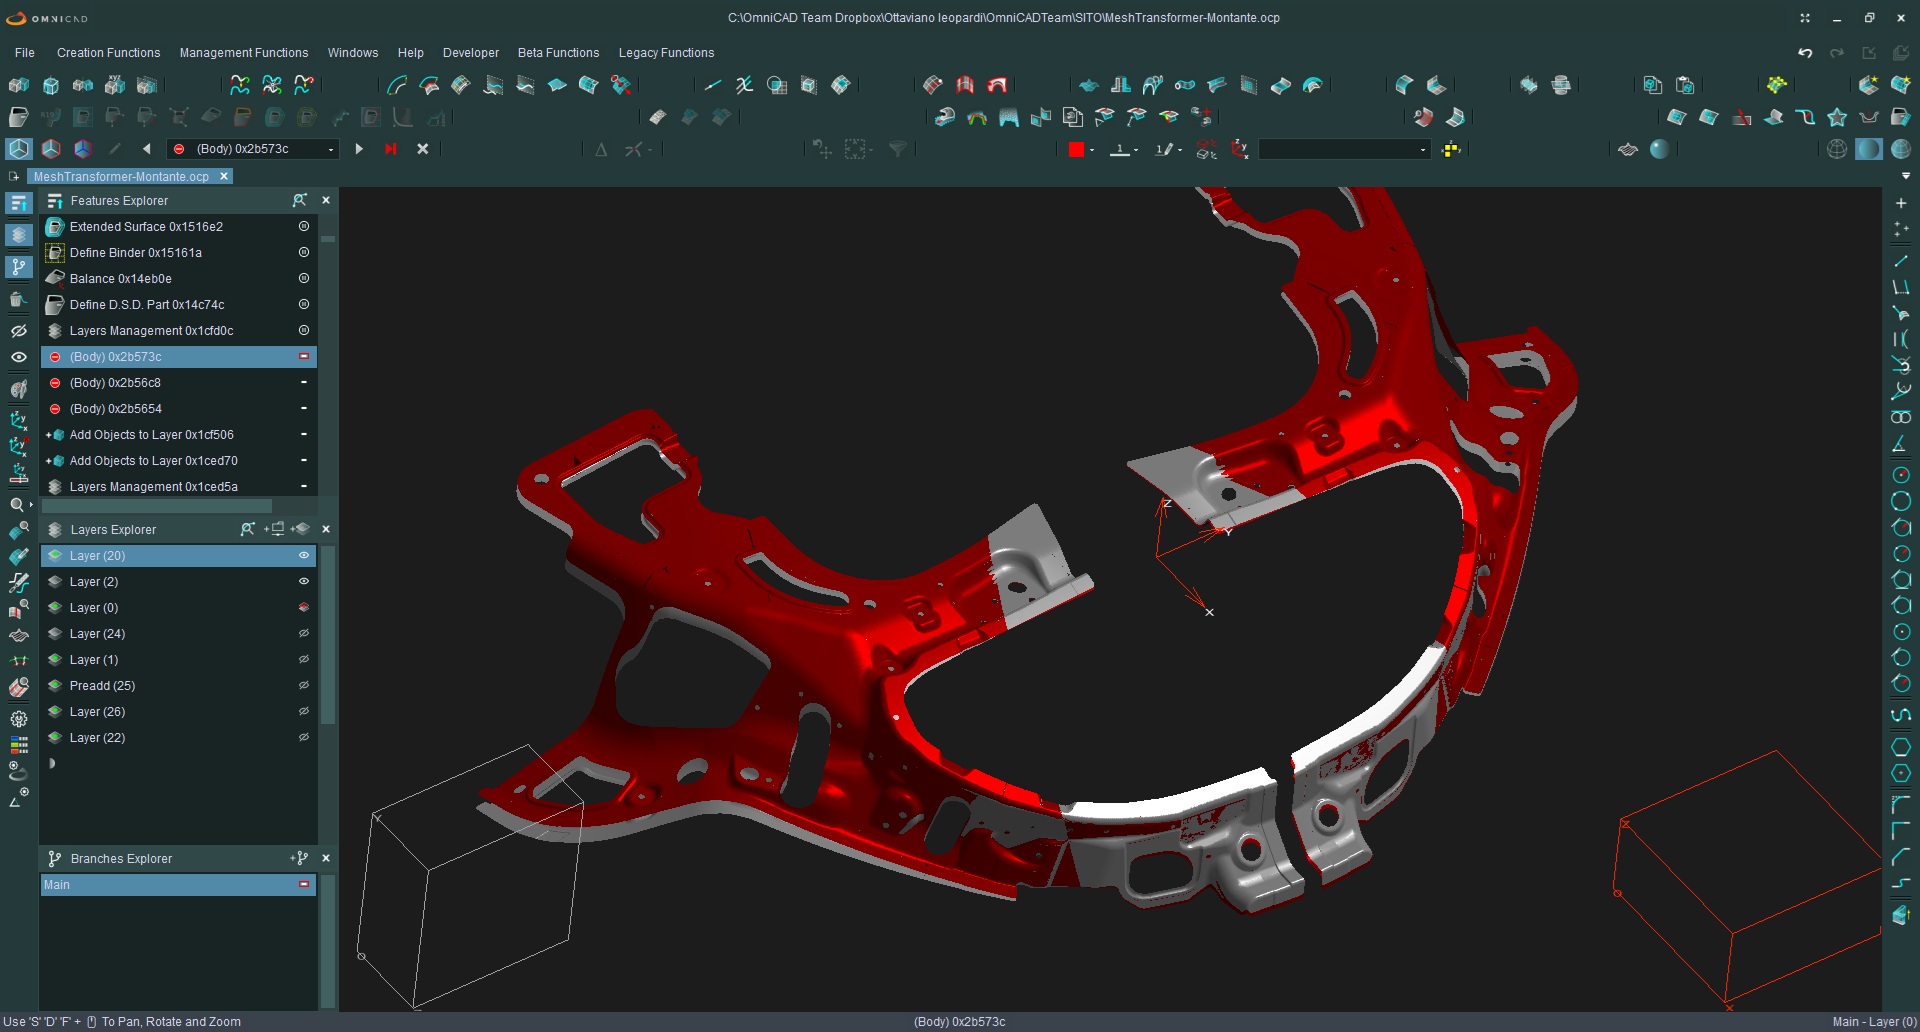The width and height of the screenshot is (1920, 1032).
Task: Click the settings gear in left sidebar
Action: [x=18, y=719]
